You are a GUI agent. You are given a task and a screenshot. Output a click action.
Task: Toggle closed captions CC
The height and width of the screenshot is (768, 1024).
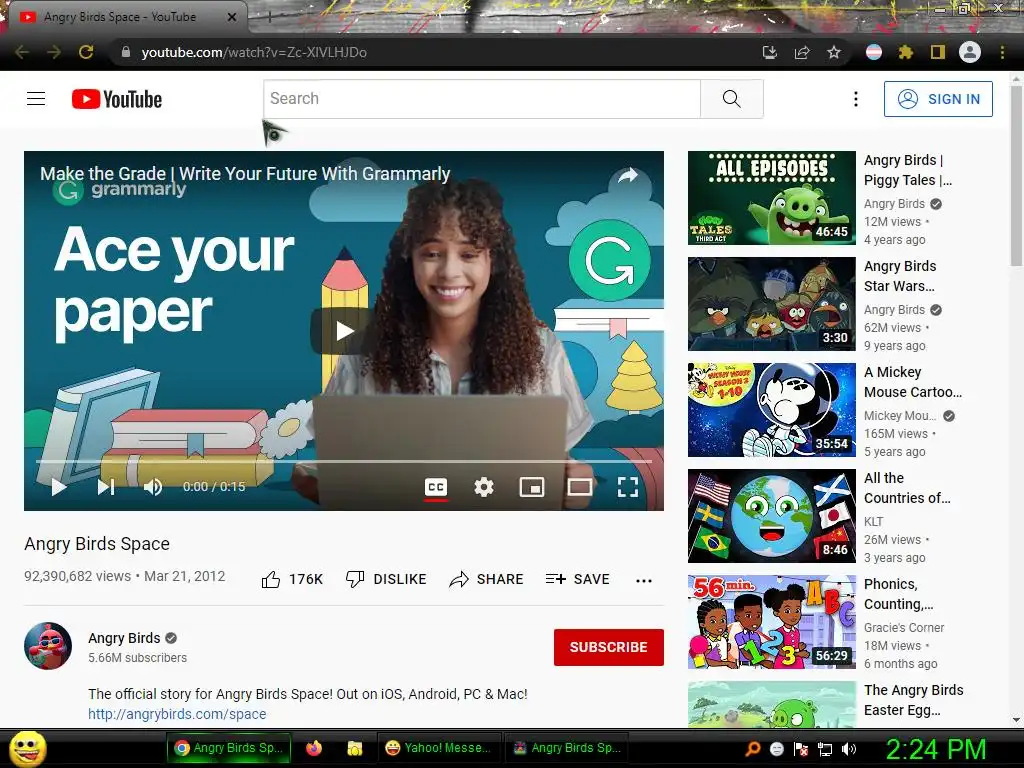436,487
